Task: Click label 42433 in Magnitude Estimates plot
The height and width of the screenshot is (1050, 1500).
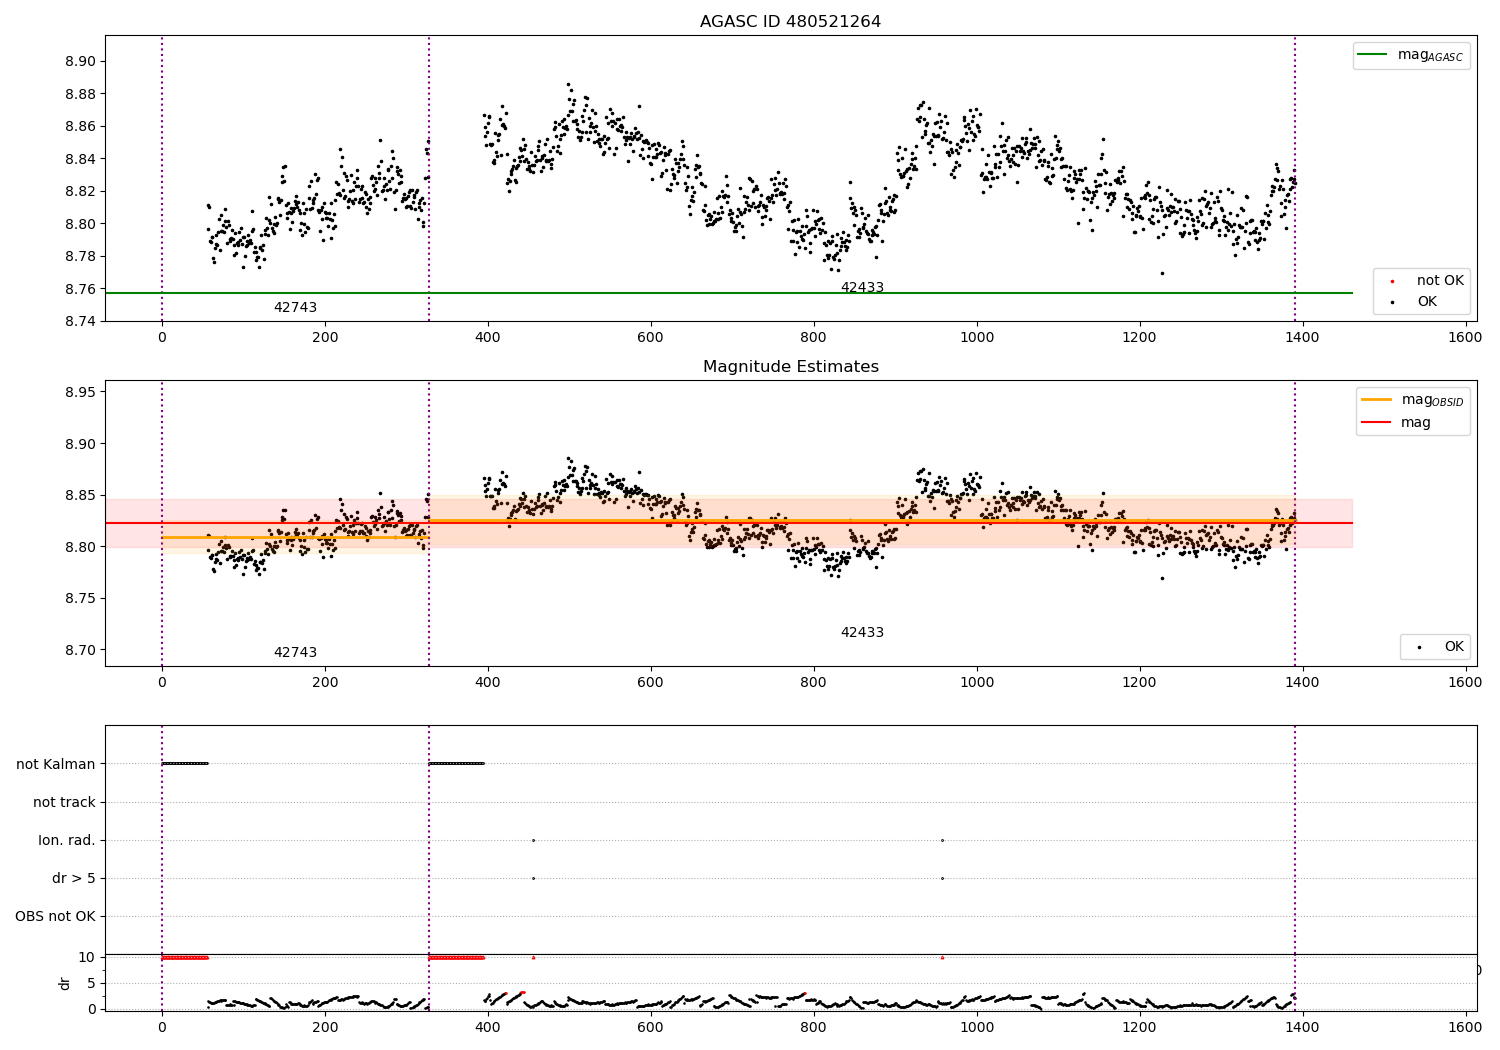Action: (x=862, y=633)
